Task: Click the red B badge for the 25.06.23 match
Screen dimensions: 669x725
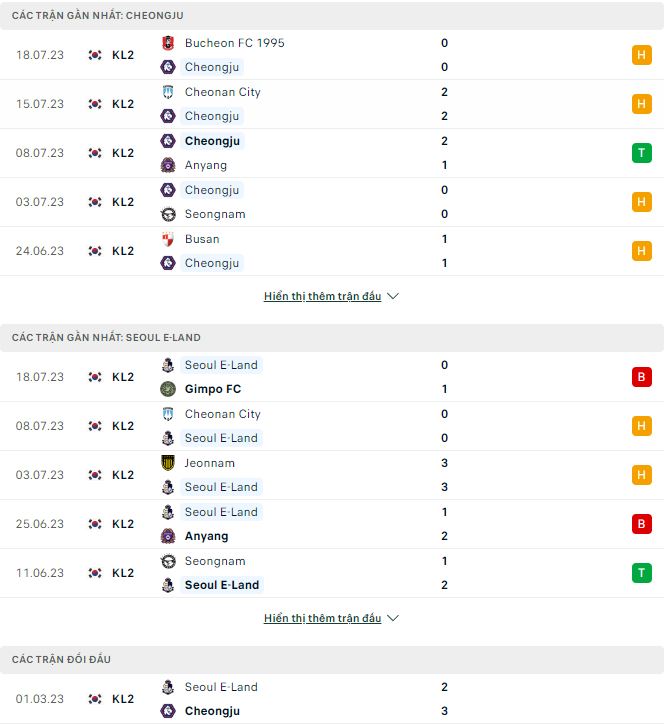Action: pyautogui.click(x=641, y=524)
